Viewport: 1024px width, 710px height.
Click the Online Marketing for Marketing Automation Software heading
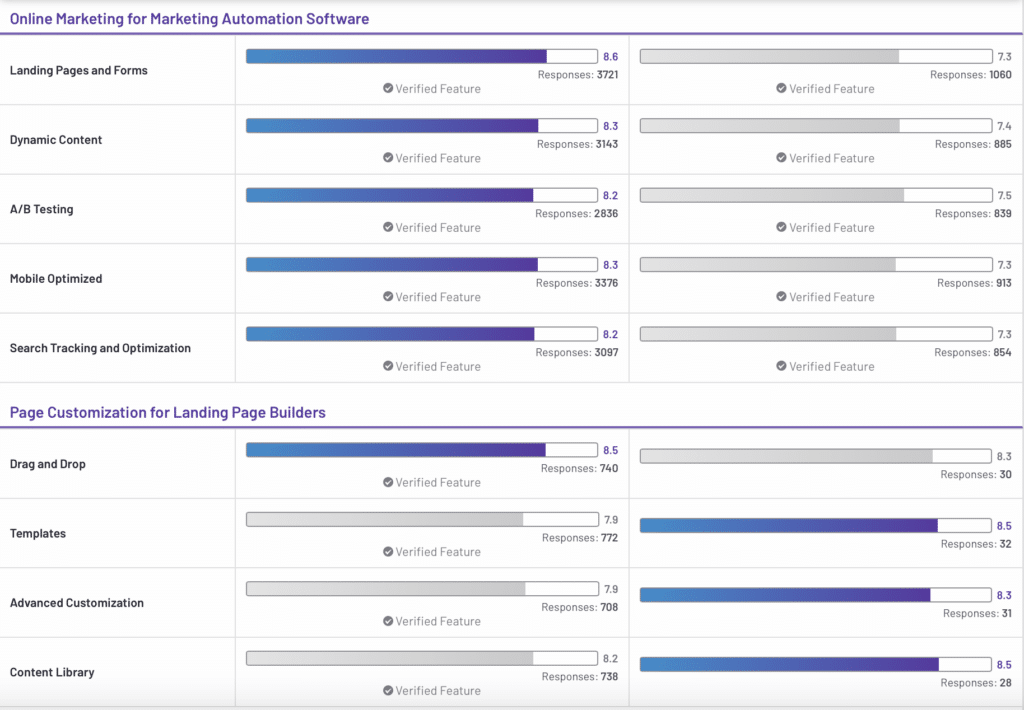pos(189,19)
